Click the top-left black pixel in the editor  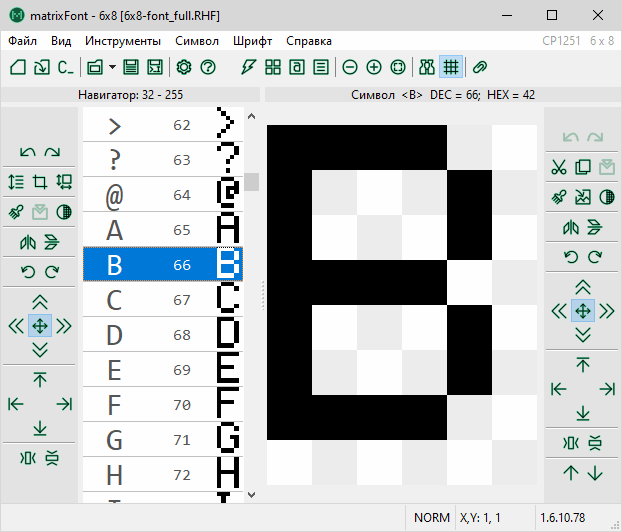click(290, 146)
